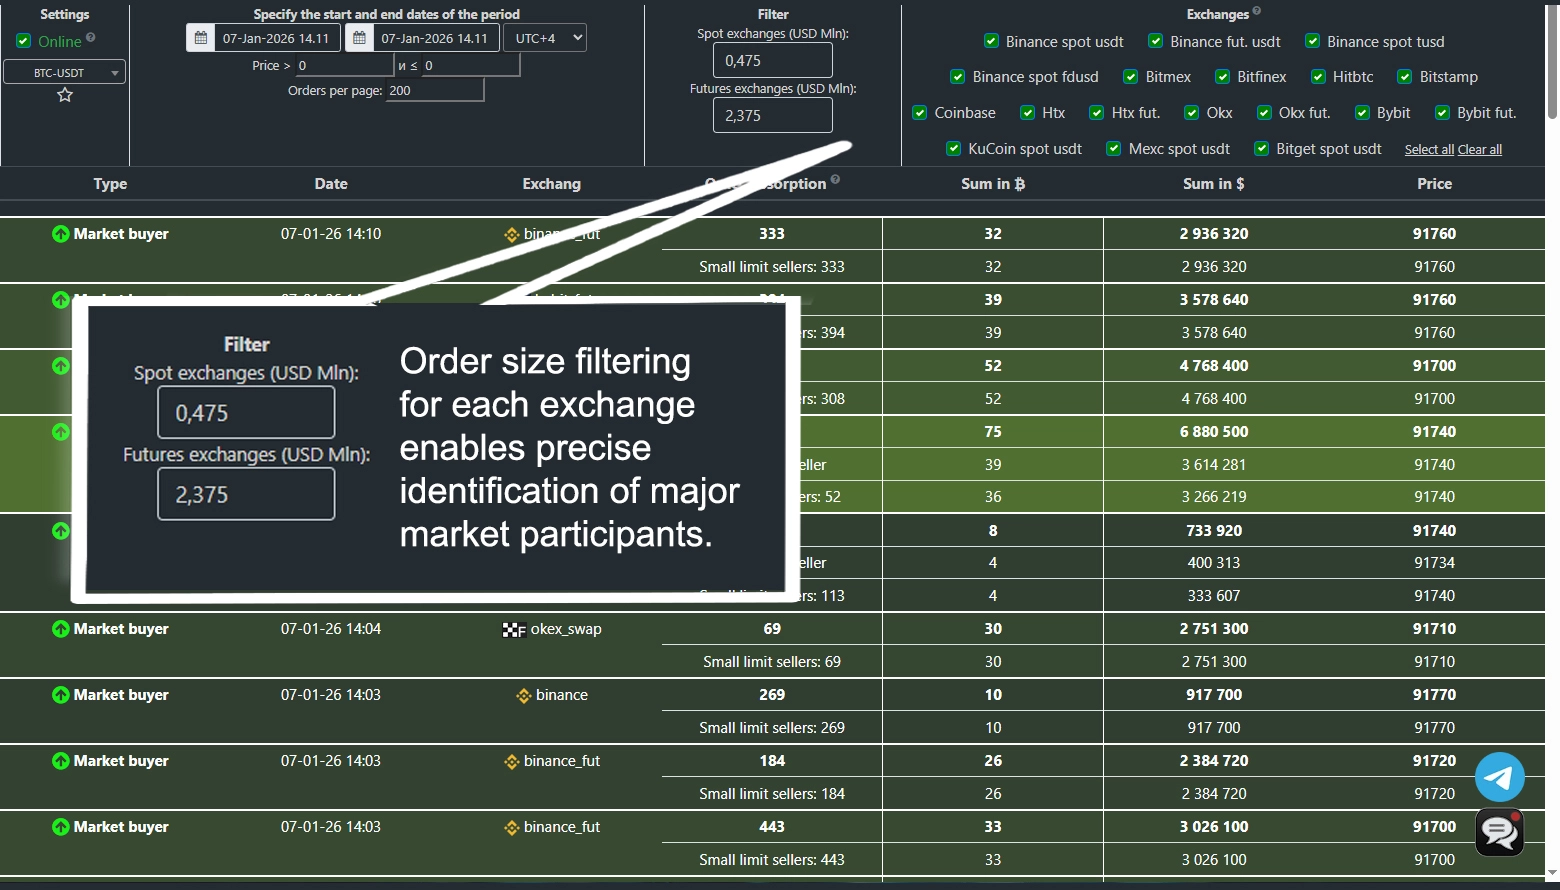Screen dimensions: 1560x890
Task: Click the help icon beside Exchanges heading
Action: click(x=1257, y=12)
